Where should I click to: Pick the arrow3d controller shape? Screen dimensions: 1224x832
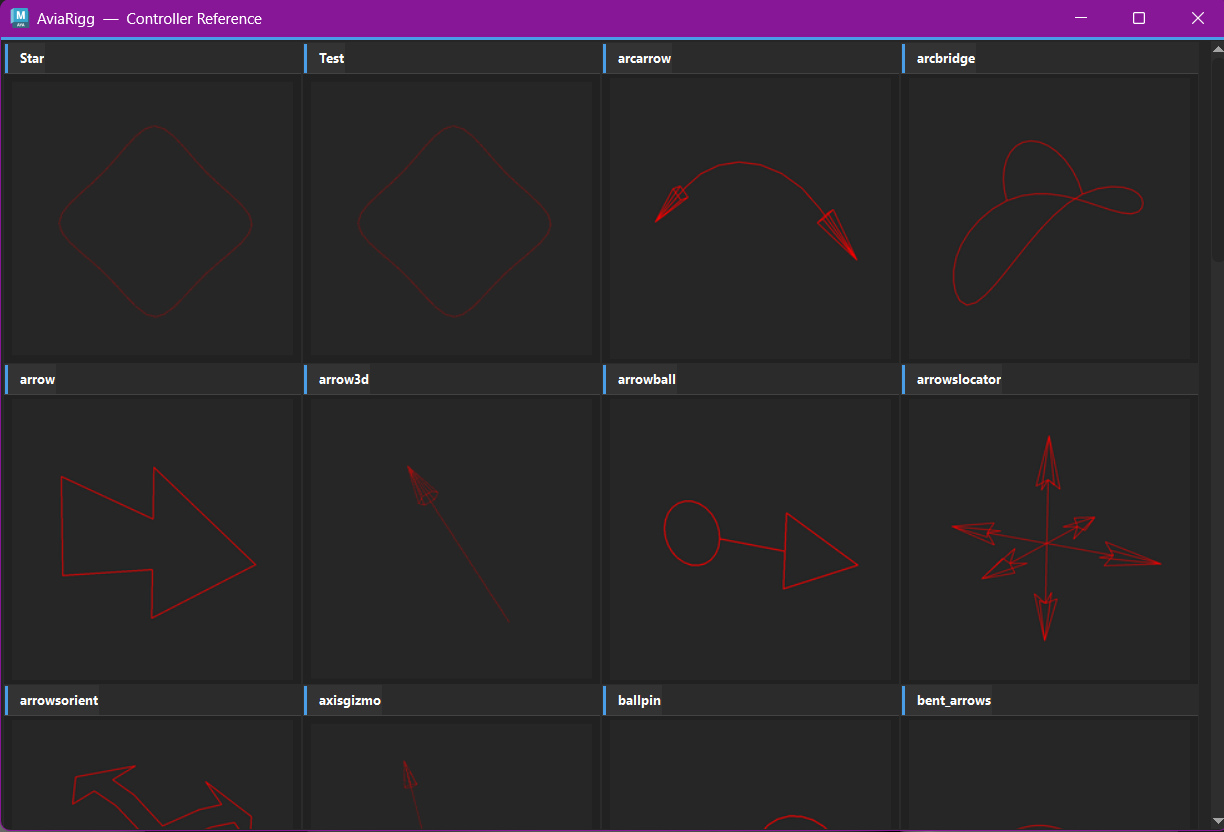pyautogui.click(x=451, y=539)
